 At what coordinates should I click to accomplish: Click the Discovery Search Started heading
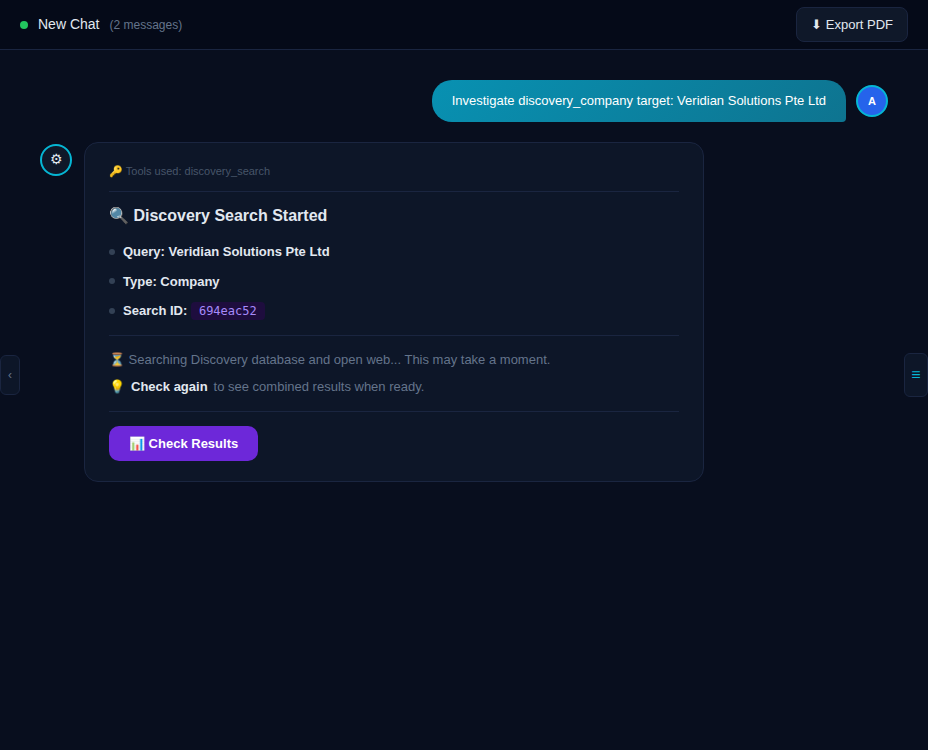click(230, 215)
